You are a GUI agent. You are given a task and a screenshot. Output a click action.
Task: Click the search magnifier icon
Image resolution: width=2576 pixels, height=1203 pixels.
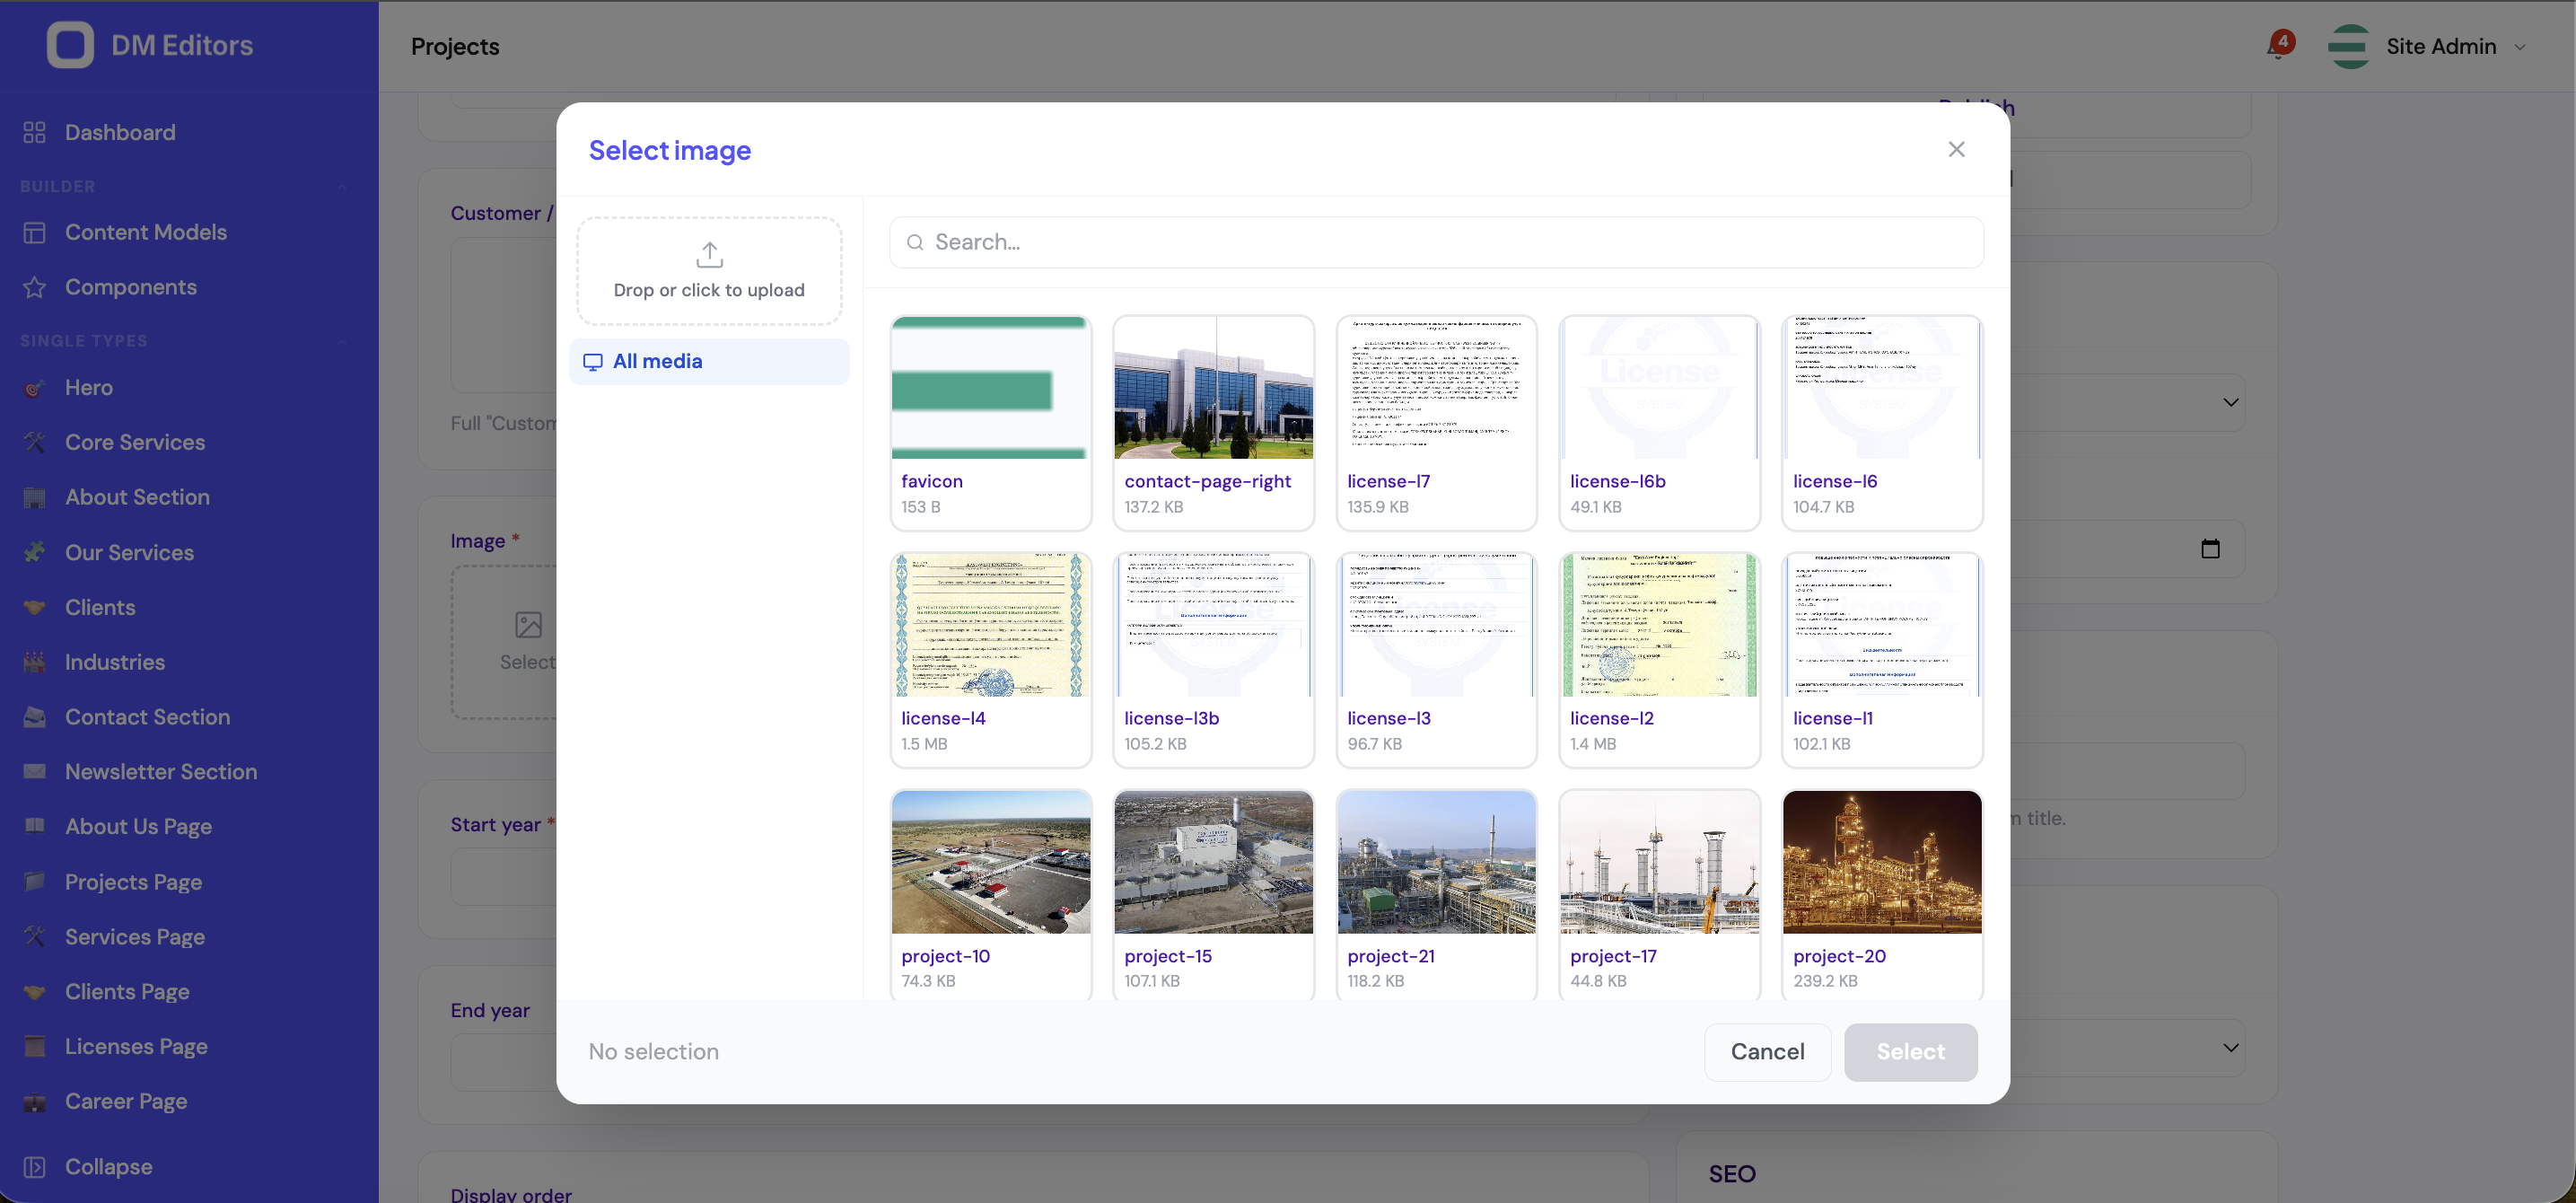tap(914, 242)
